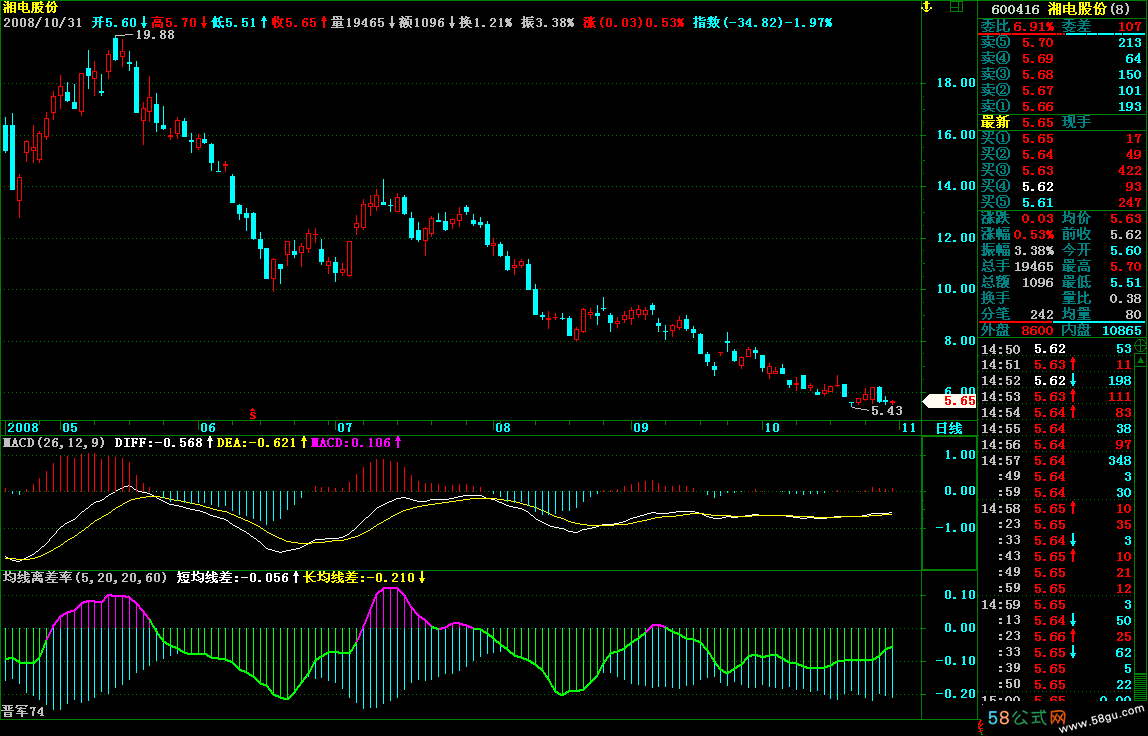Click the 晋军74 text at bottom-left
The height and width of the screenshot is (736, 1148).
tap(23, 710)
